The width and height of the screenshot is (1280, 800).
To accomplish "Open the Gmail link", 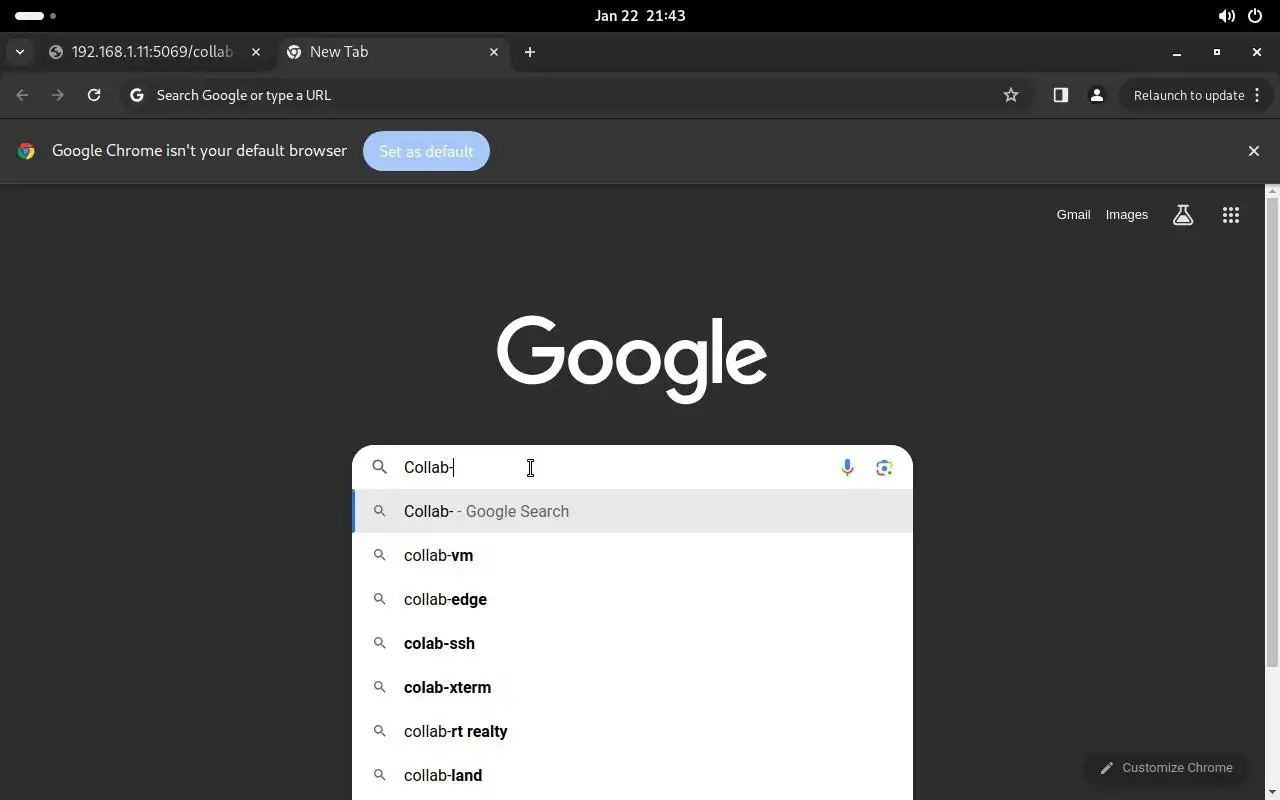I will [1073, 215].
